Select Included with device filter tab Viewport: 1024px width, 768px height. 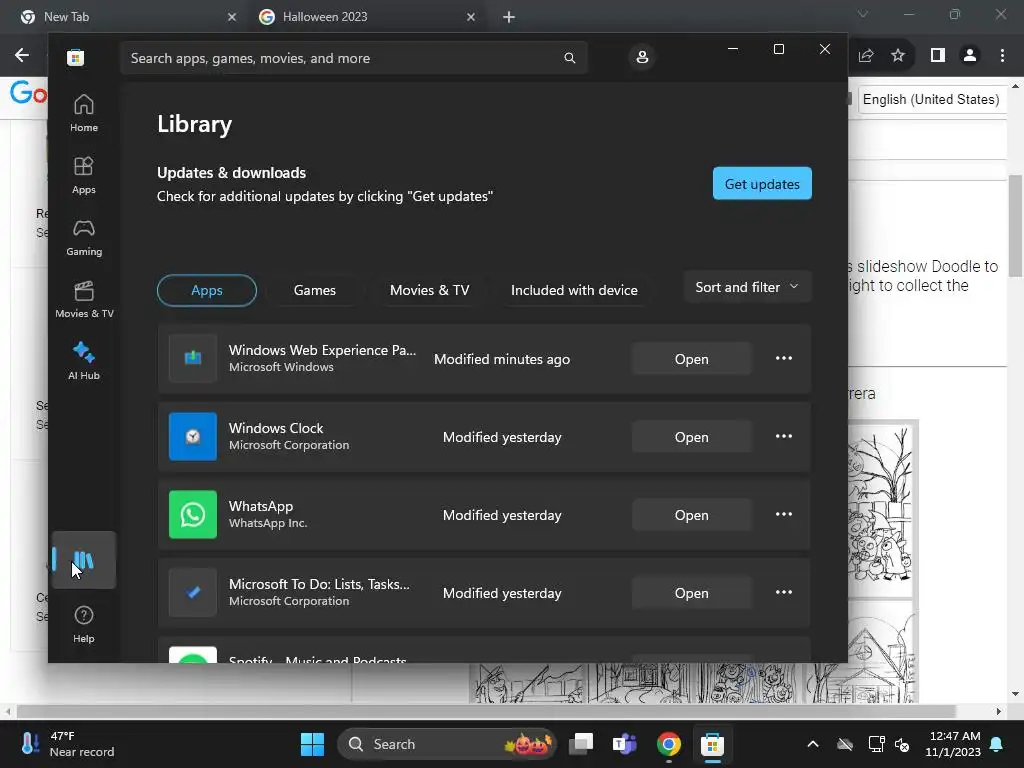[x=574, y=290]
